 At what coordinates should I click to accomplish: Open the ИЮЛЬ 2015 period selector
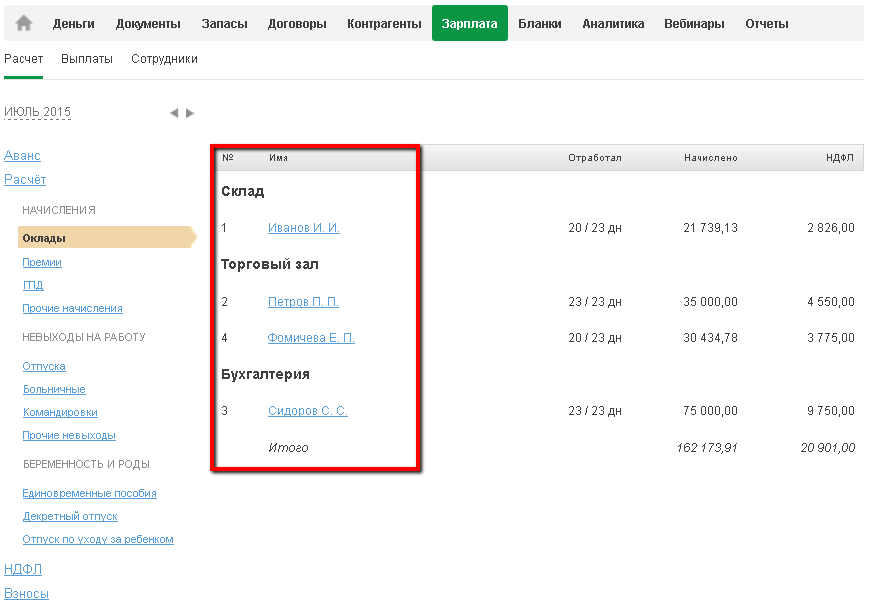(x=38, y=112)
